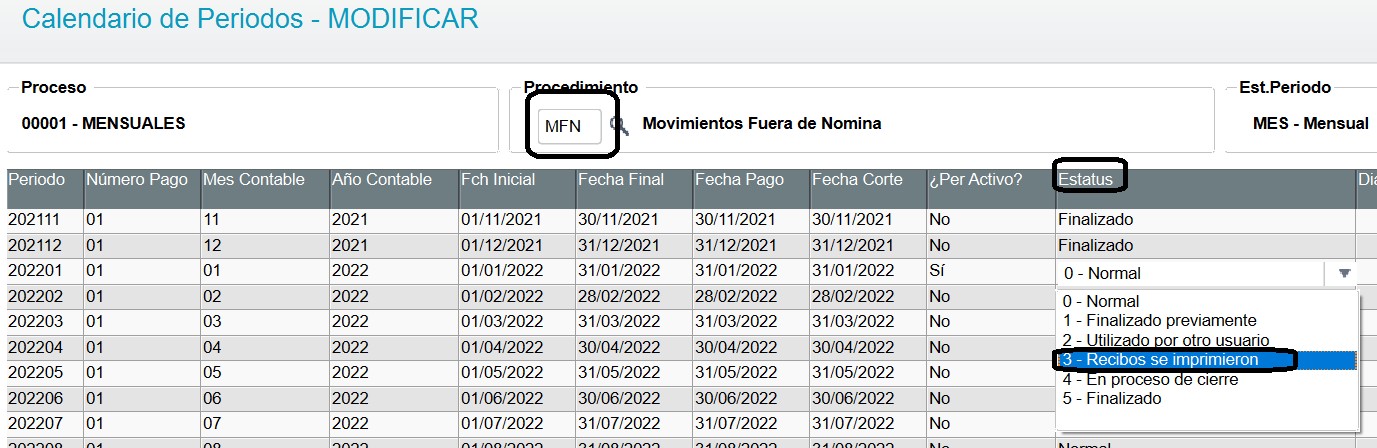Click Fch Inicial cell 01/07/2022
1377x448 pixels.
517,422
